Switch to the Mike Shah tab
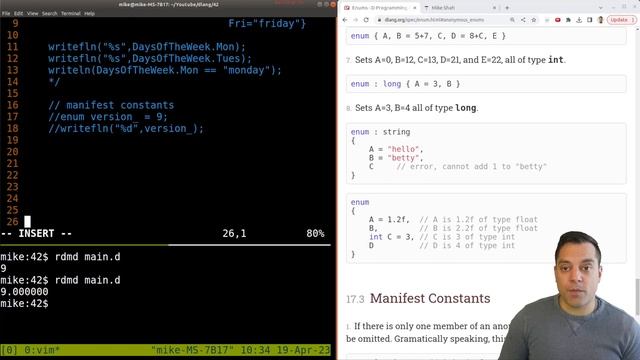 (459, 8)
